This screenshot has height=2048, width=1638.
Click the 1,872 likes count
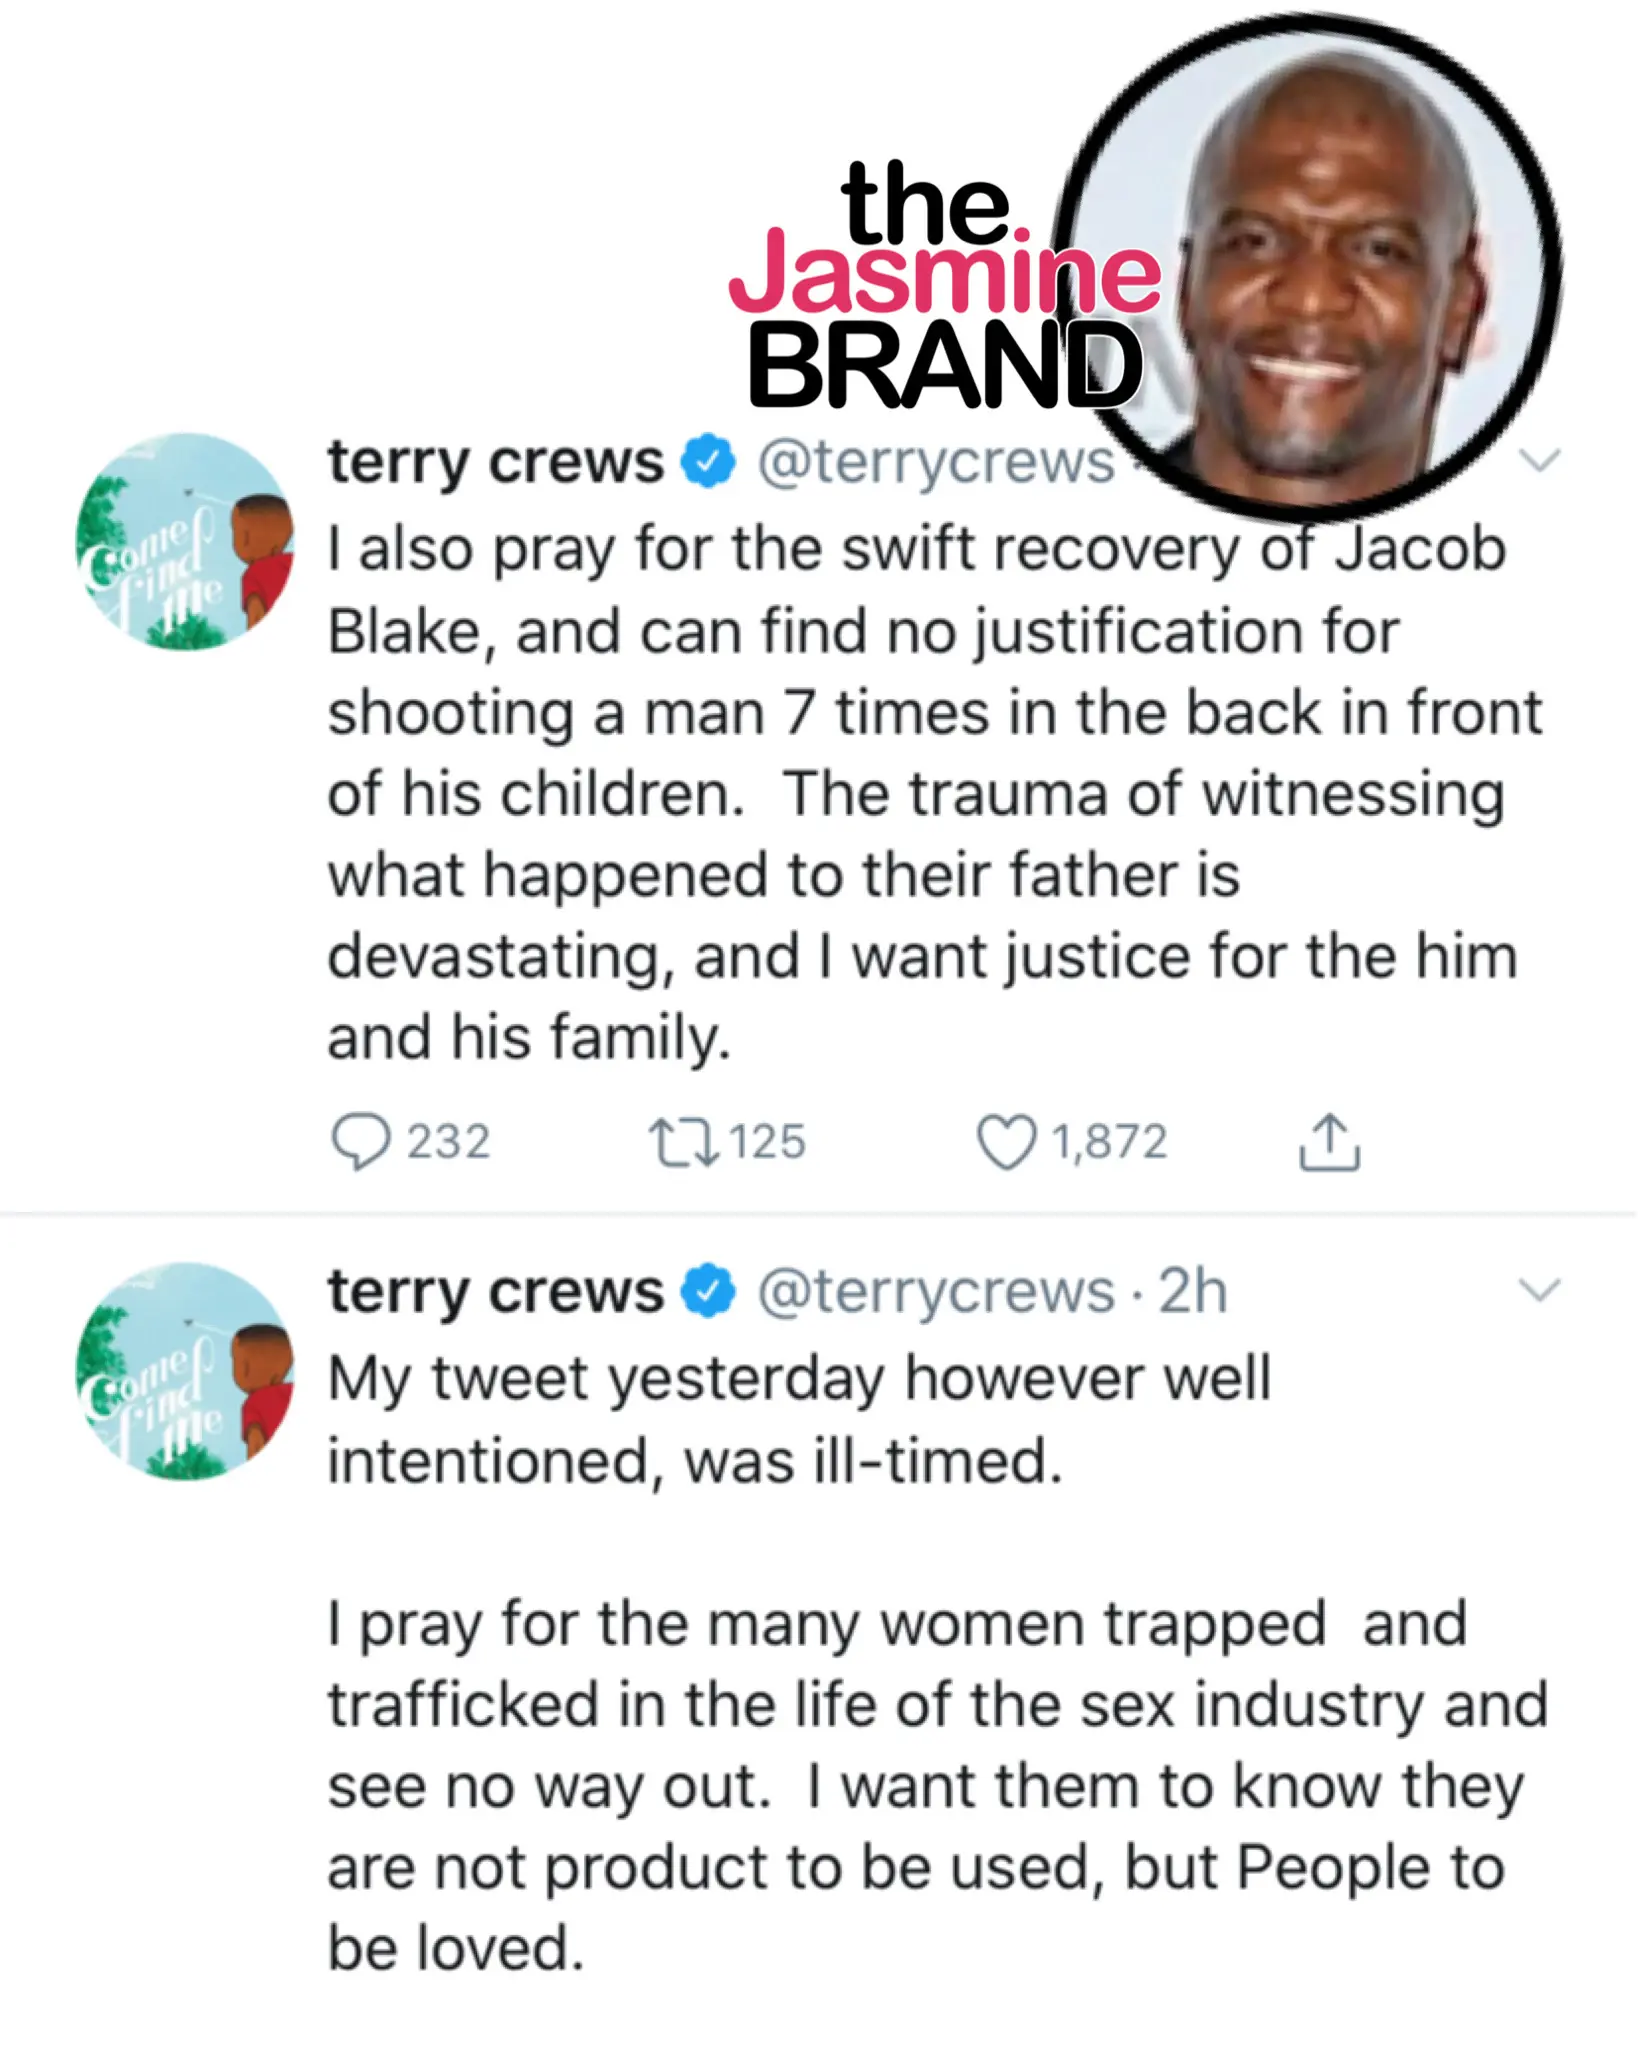tap(1109, 1142)
